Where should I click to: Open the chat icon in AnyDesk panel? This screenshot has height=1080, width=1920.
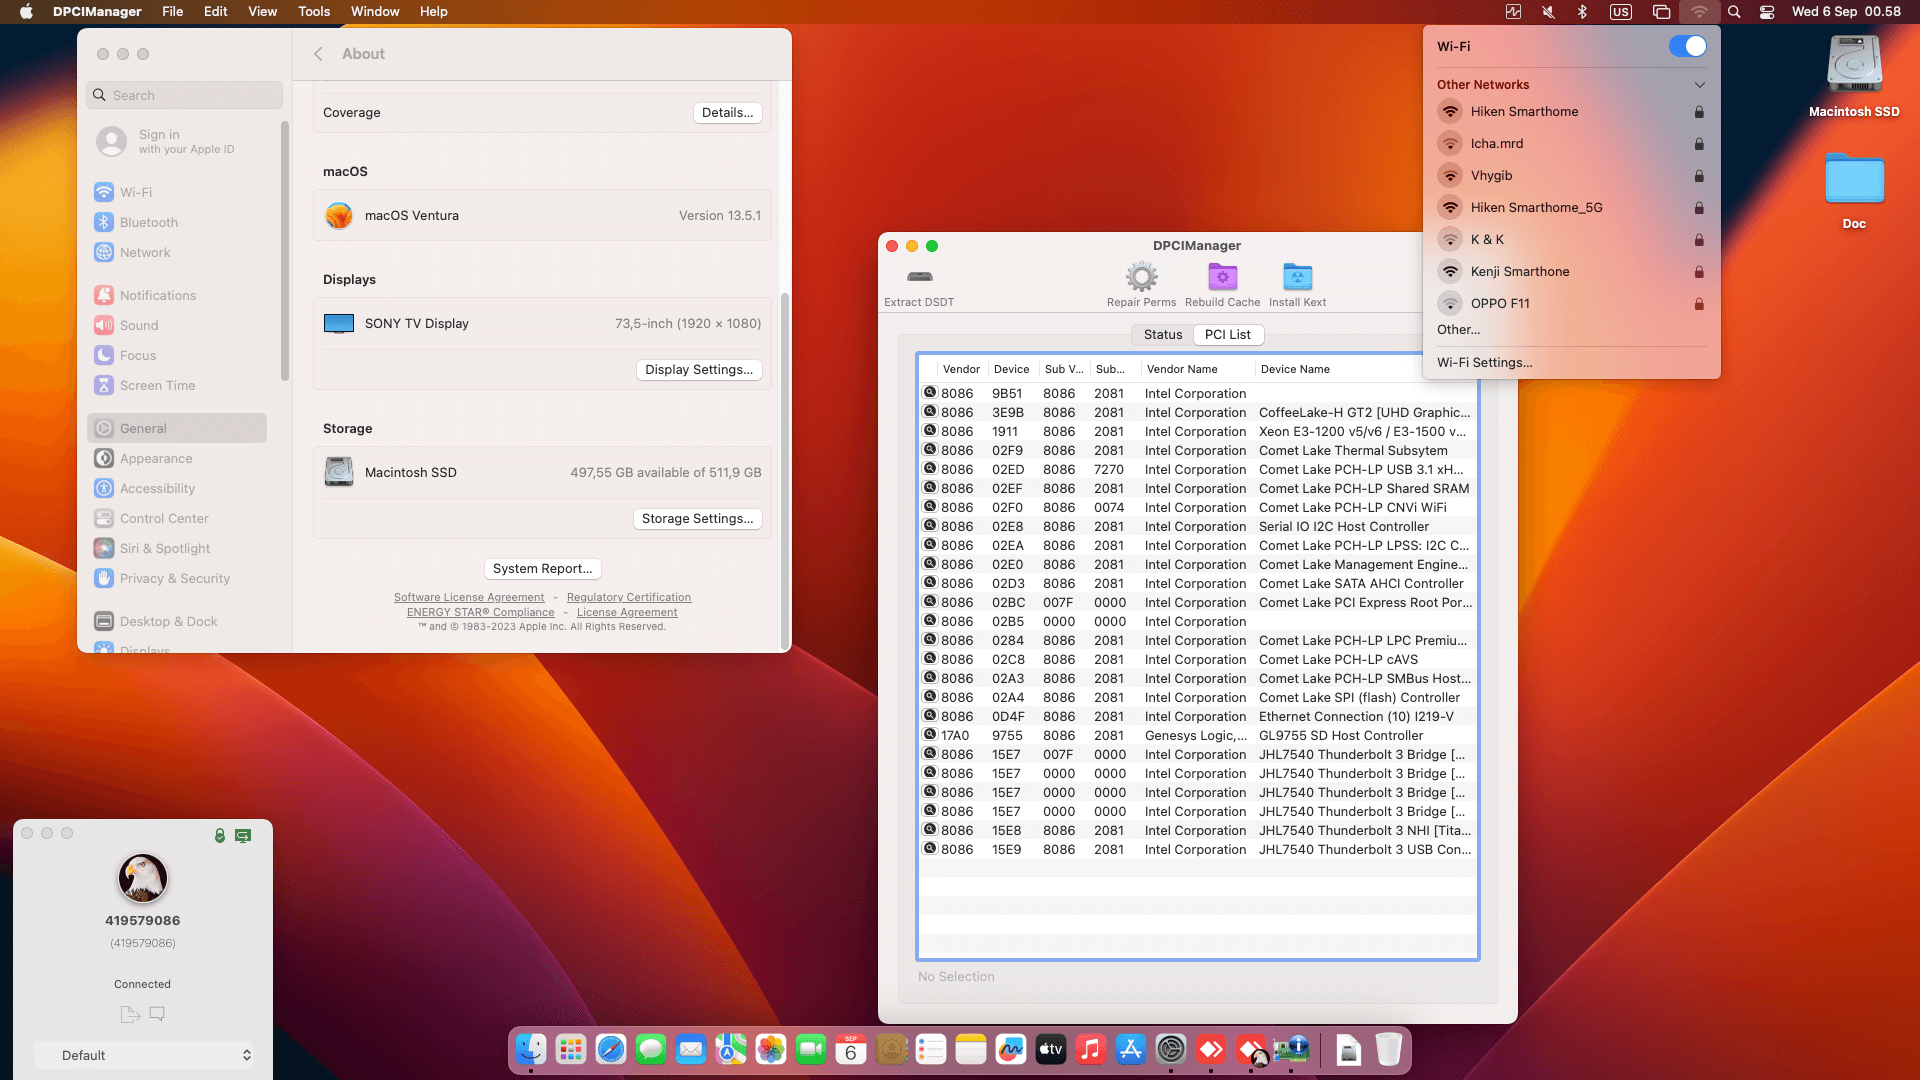tap(157, 1014)
